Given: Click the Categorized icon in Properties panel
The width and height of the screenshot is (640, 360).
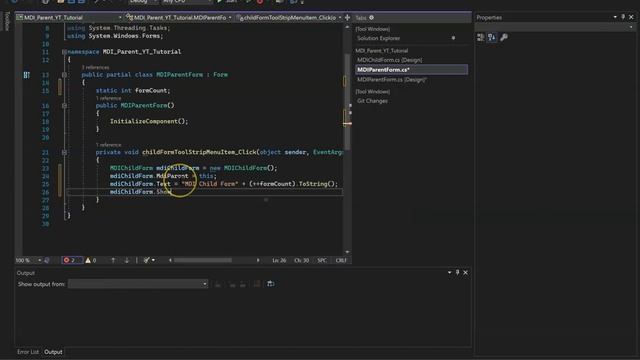Looking at the screenshot, I should [480, 38].
